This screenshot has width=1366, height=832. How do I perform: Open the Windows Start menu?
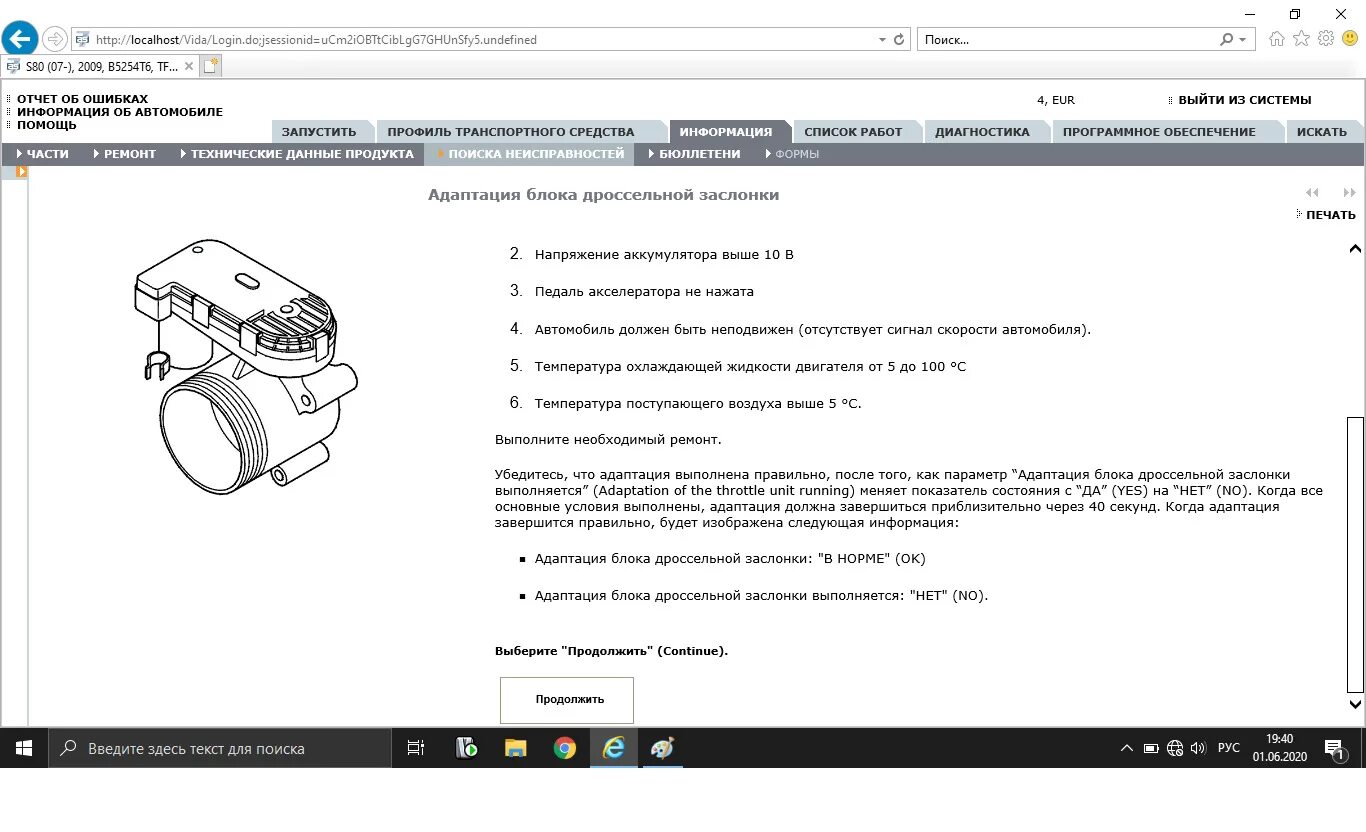click(x=24, y=748)
